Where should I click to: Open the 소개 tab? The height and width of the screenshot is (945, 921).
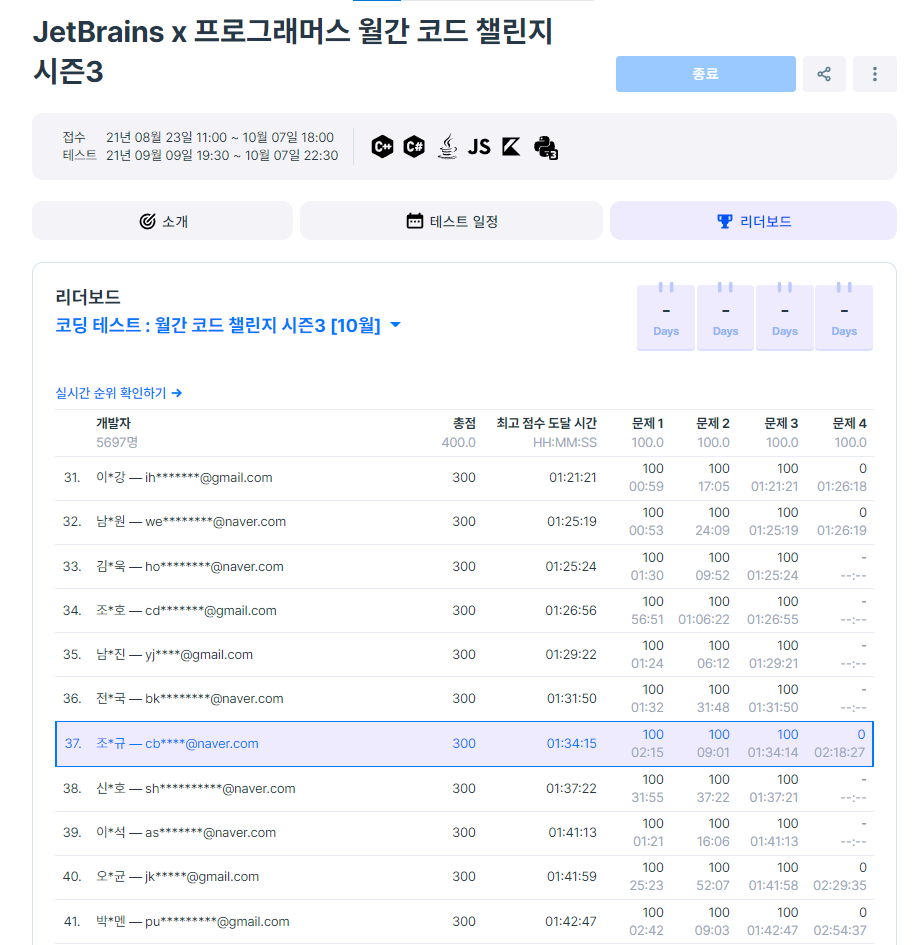click(x=162, y=221)
